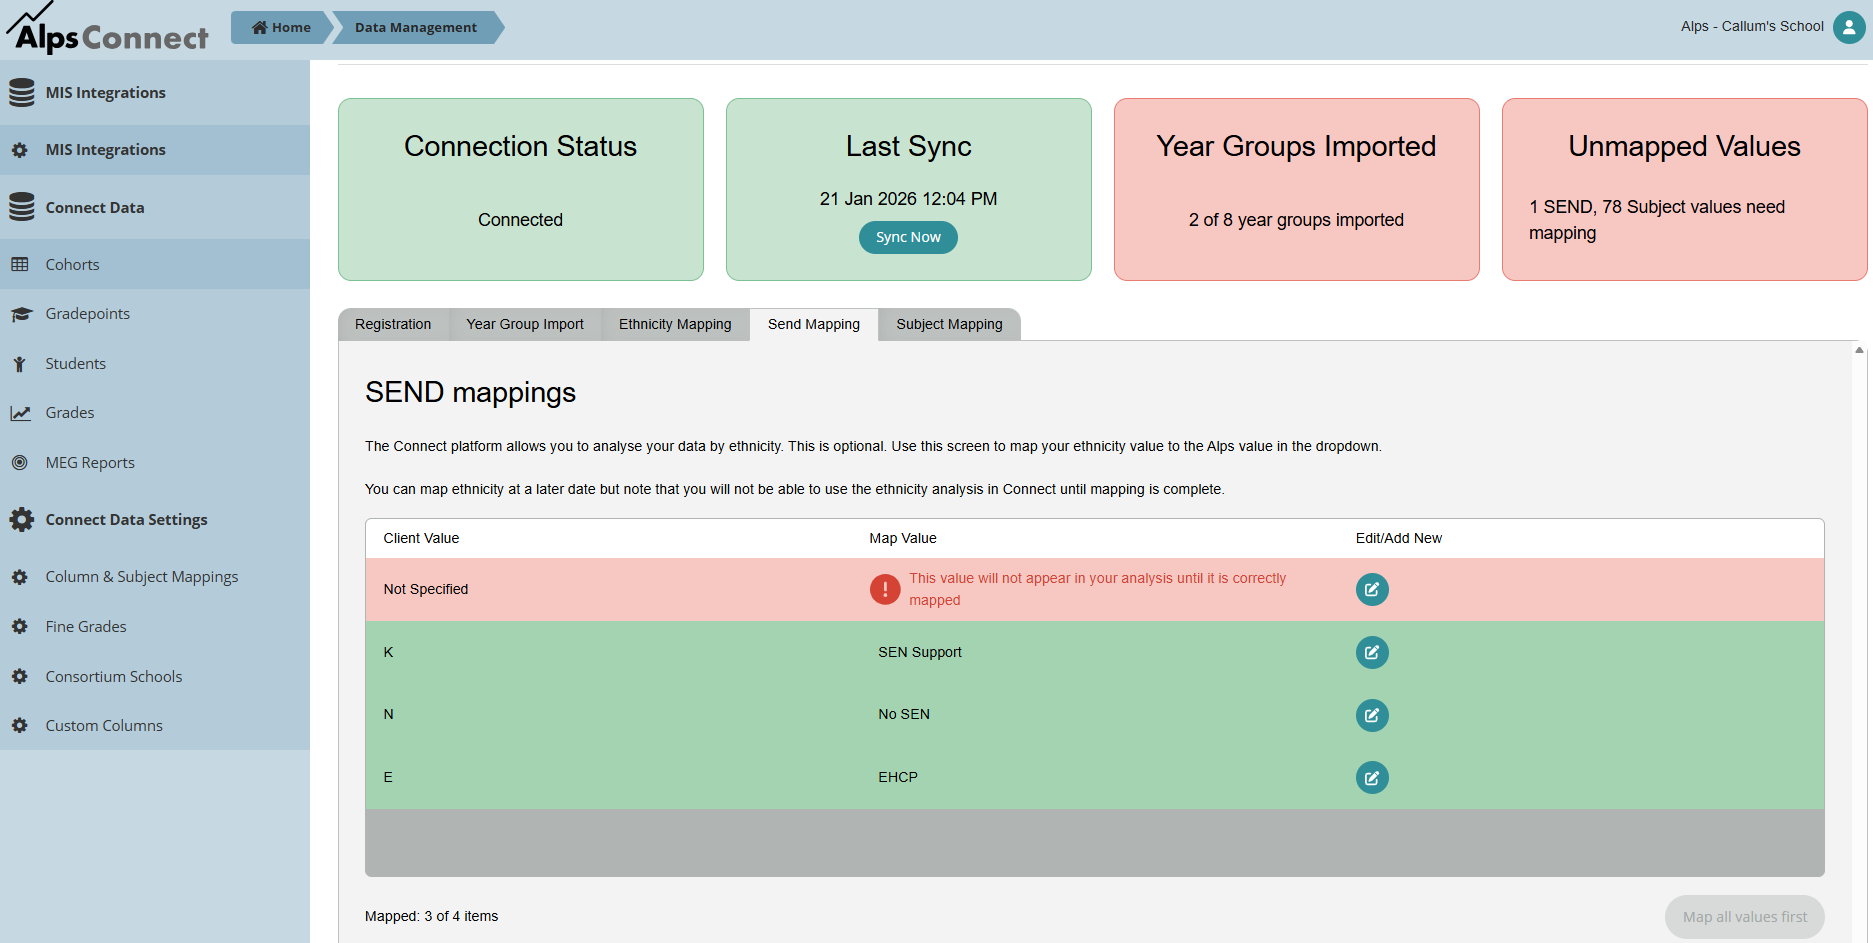
Task: Open Cohorts from the sidebar
Action: point(72,265)
